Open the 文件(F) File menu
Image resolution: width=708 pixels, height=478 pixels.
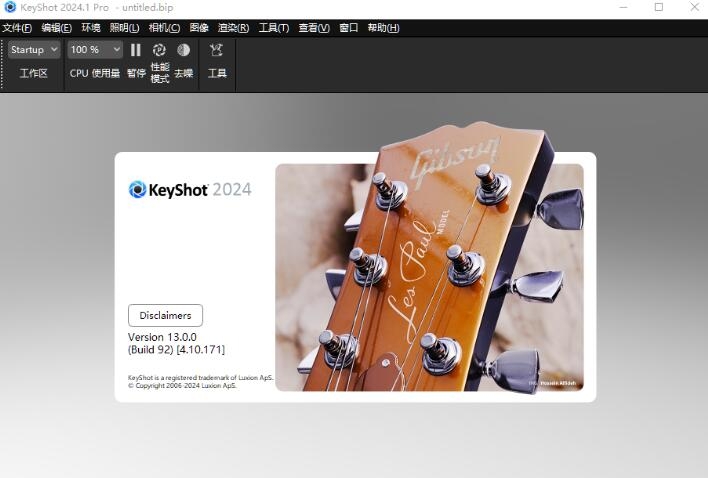[x=17, y=28]
